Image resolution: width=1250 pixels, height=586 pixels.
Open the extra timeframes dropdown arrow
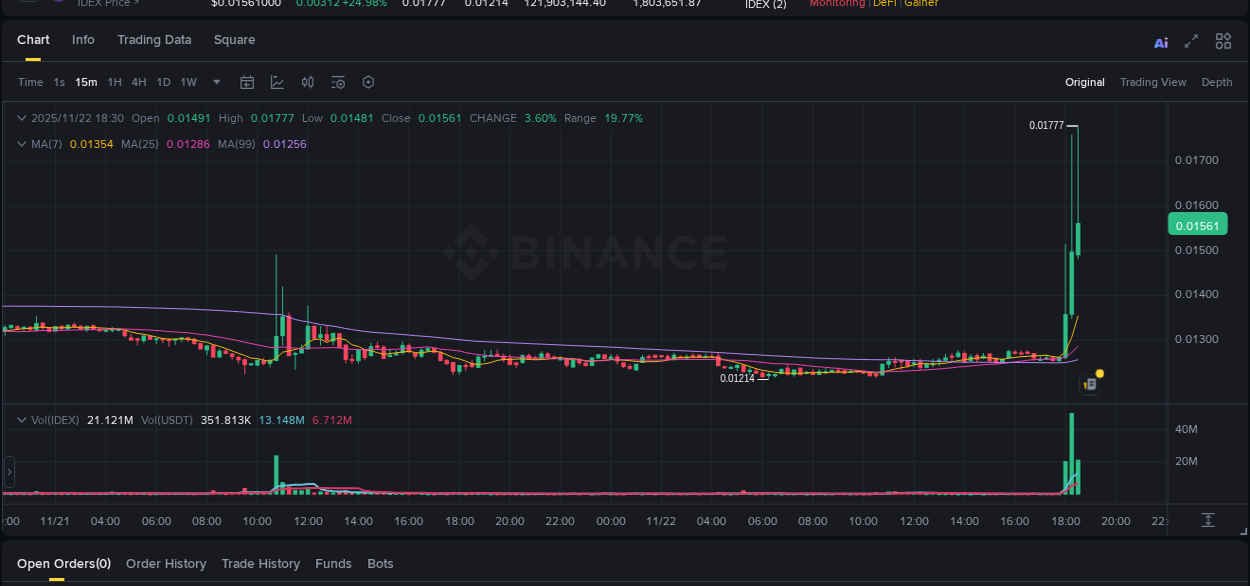[x=216, y=82]
